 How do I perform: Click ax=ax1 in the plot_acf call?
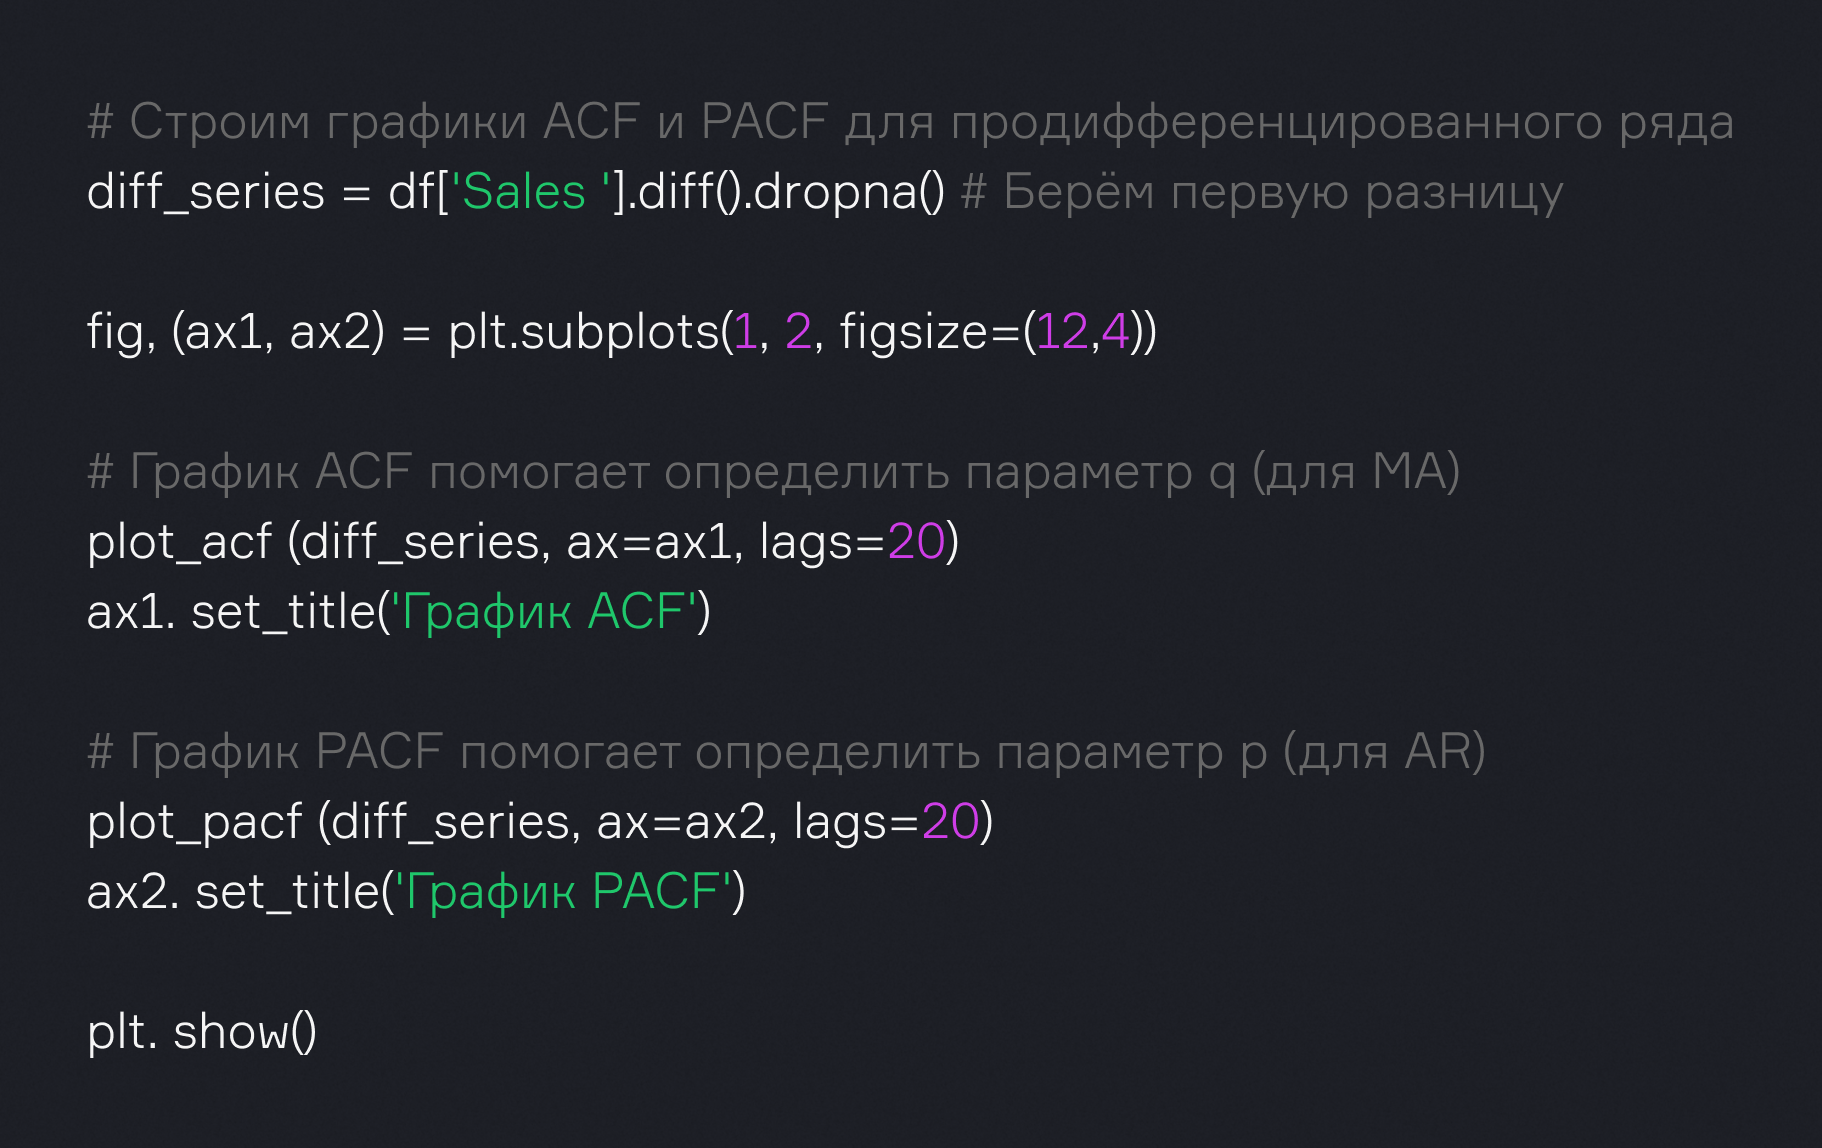point(648,542)
